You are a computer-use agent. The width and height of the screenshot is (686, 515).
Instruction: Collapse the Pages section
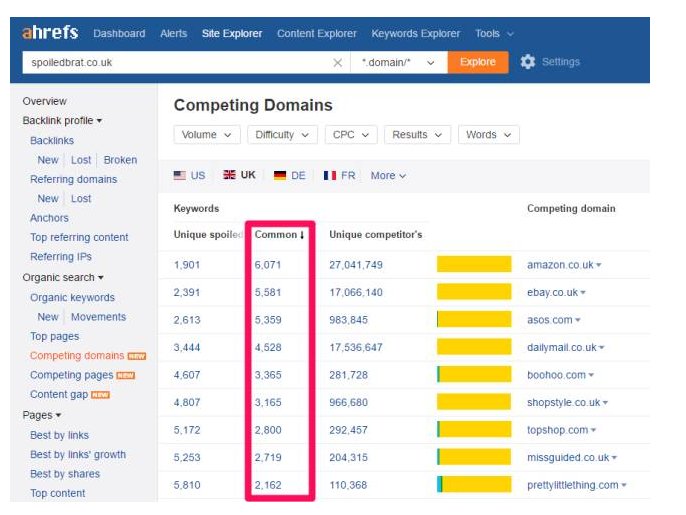[x=42, y=415]
